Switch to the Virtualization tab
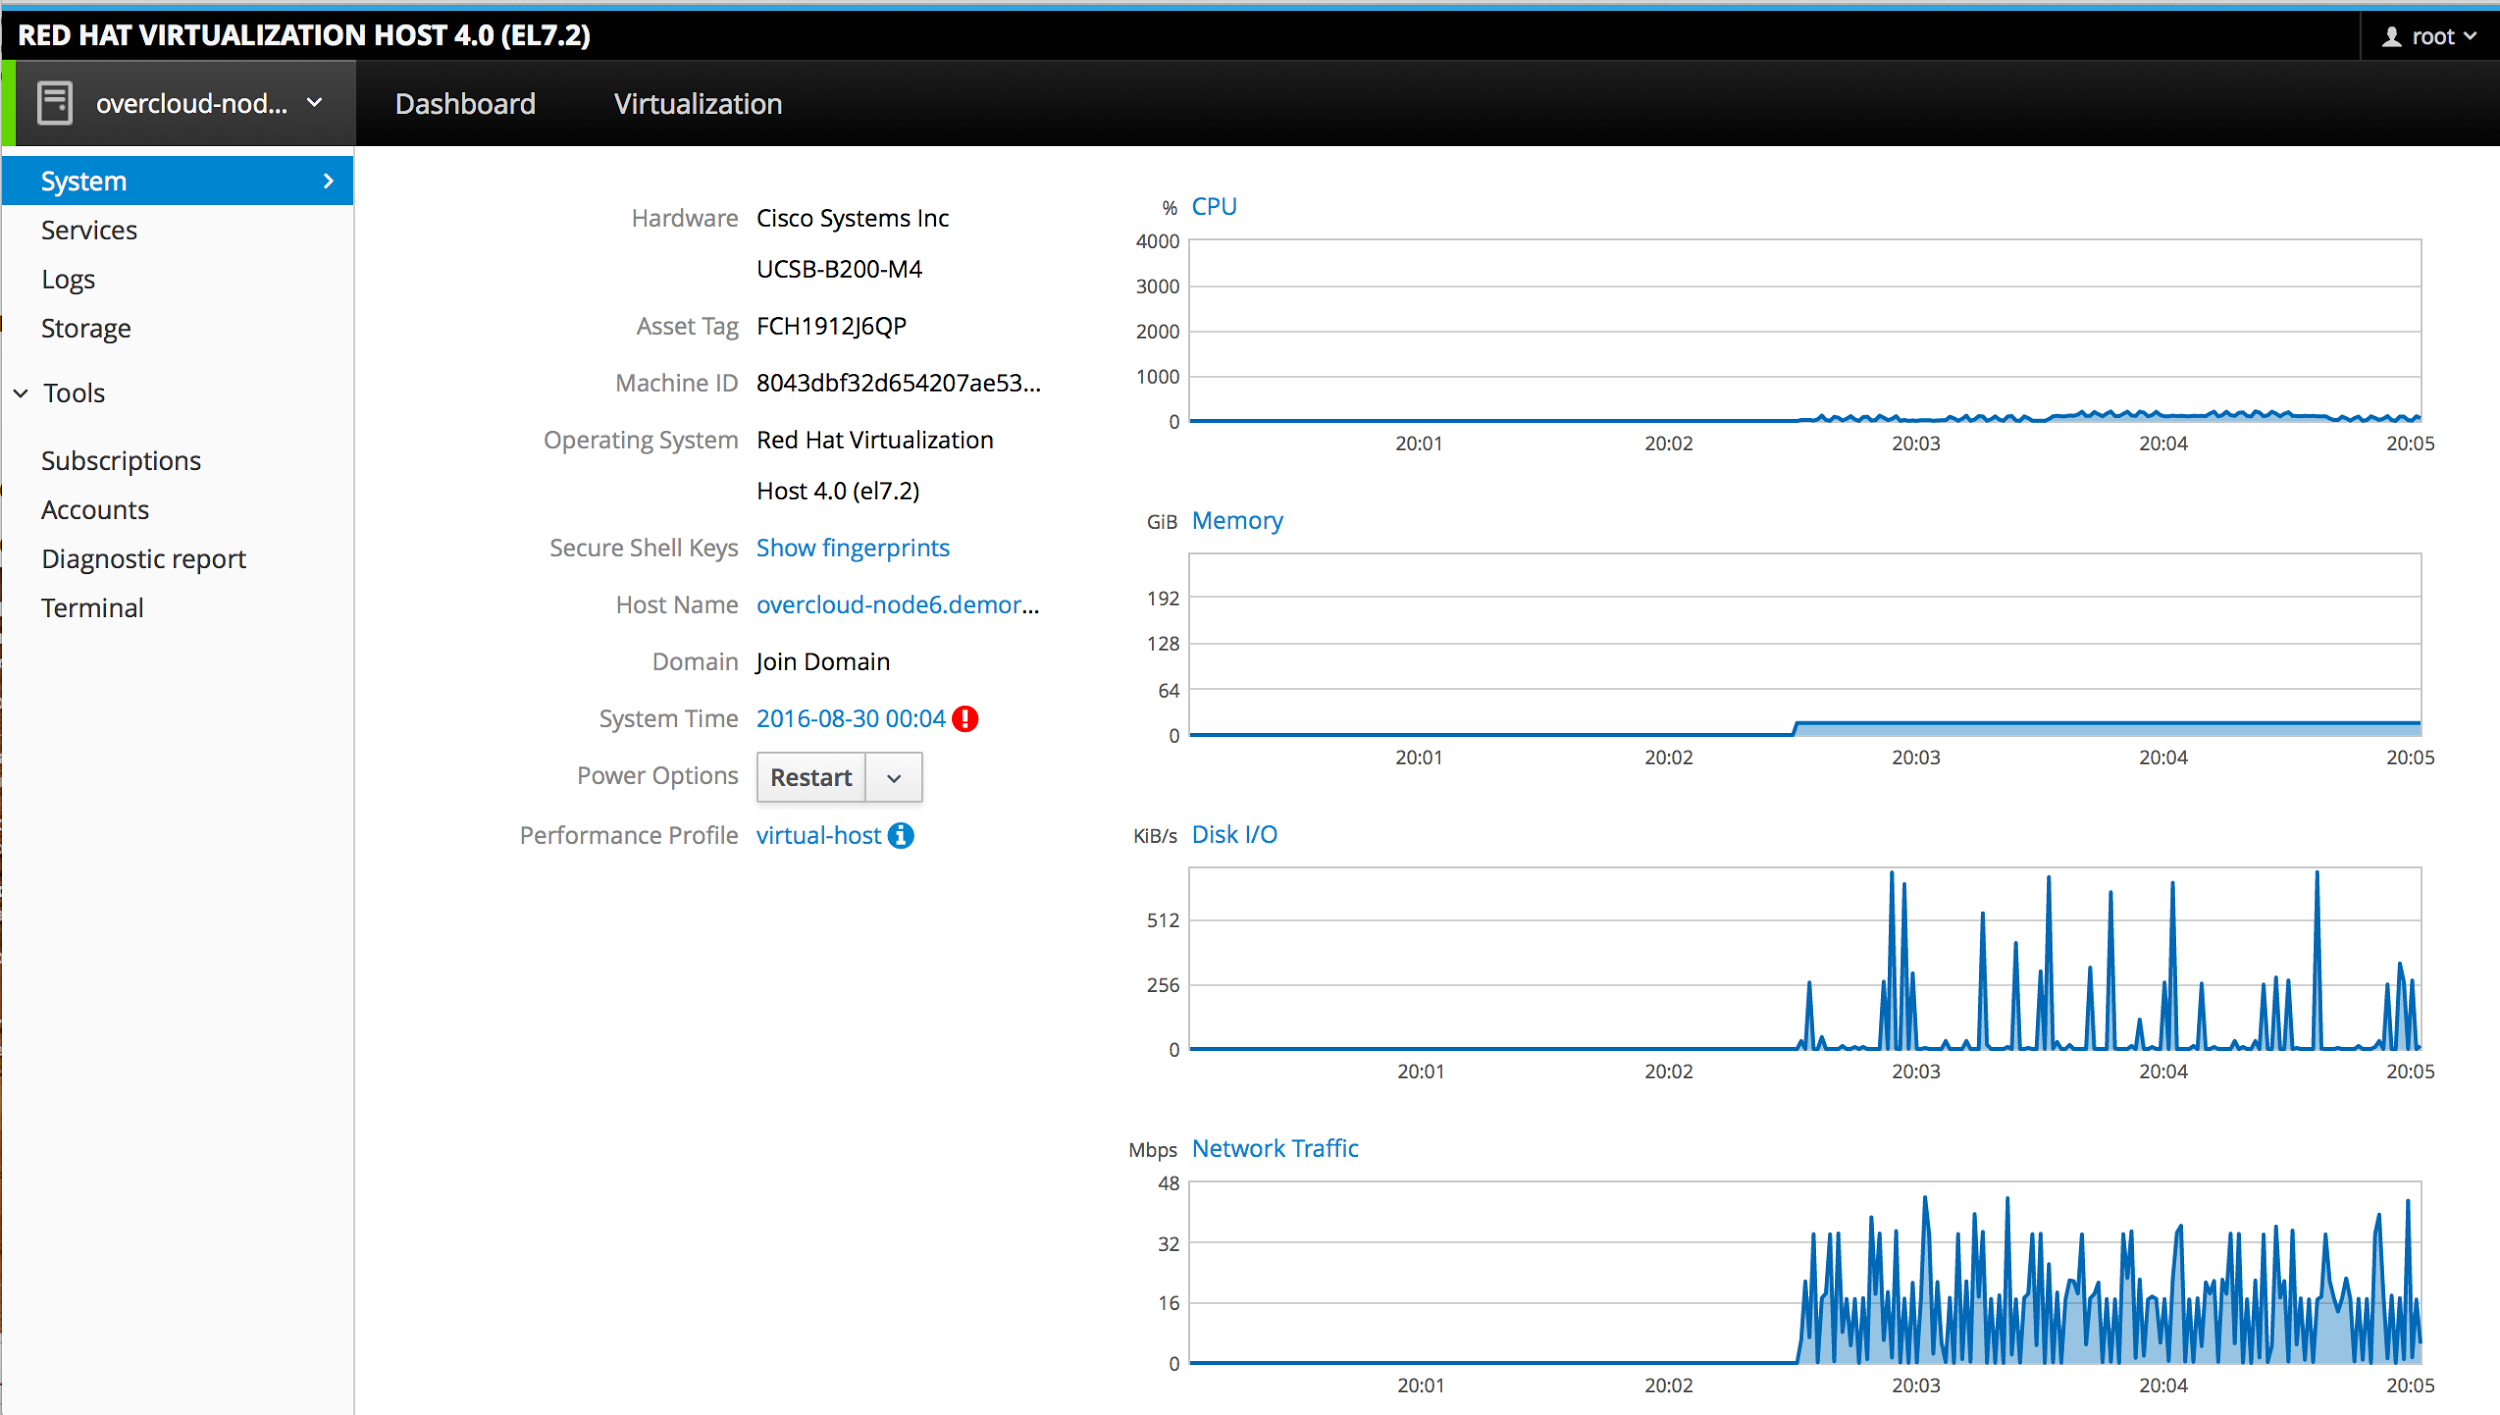The width and height of the screenshot is (2500, 1415). coord(698,104)
